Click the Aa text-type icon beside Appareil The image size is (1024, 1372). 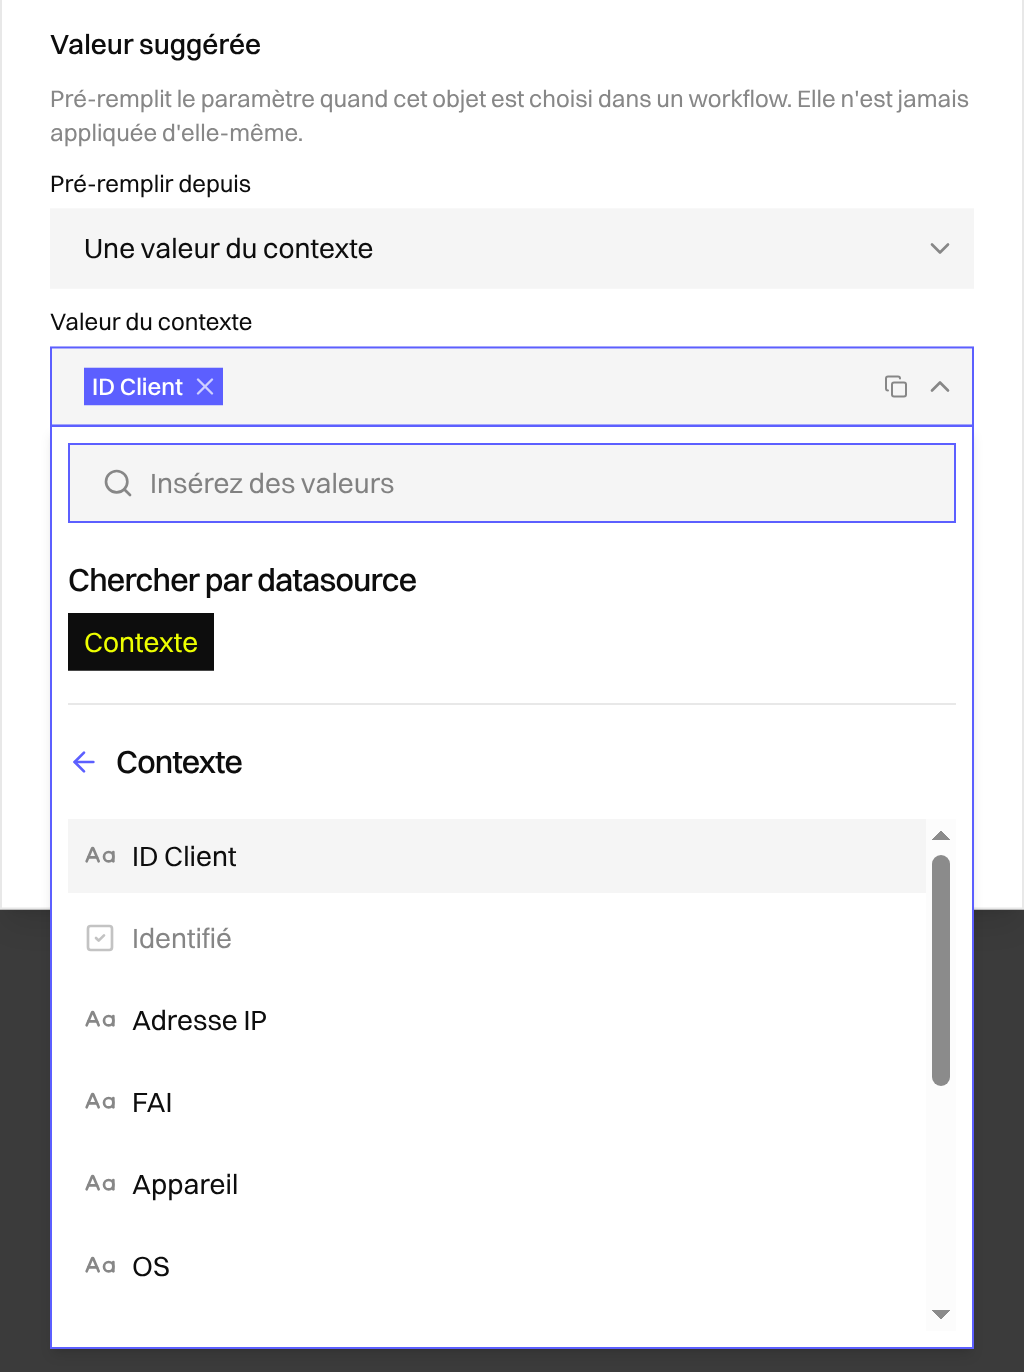click(100, 1184)
